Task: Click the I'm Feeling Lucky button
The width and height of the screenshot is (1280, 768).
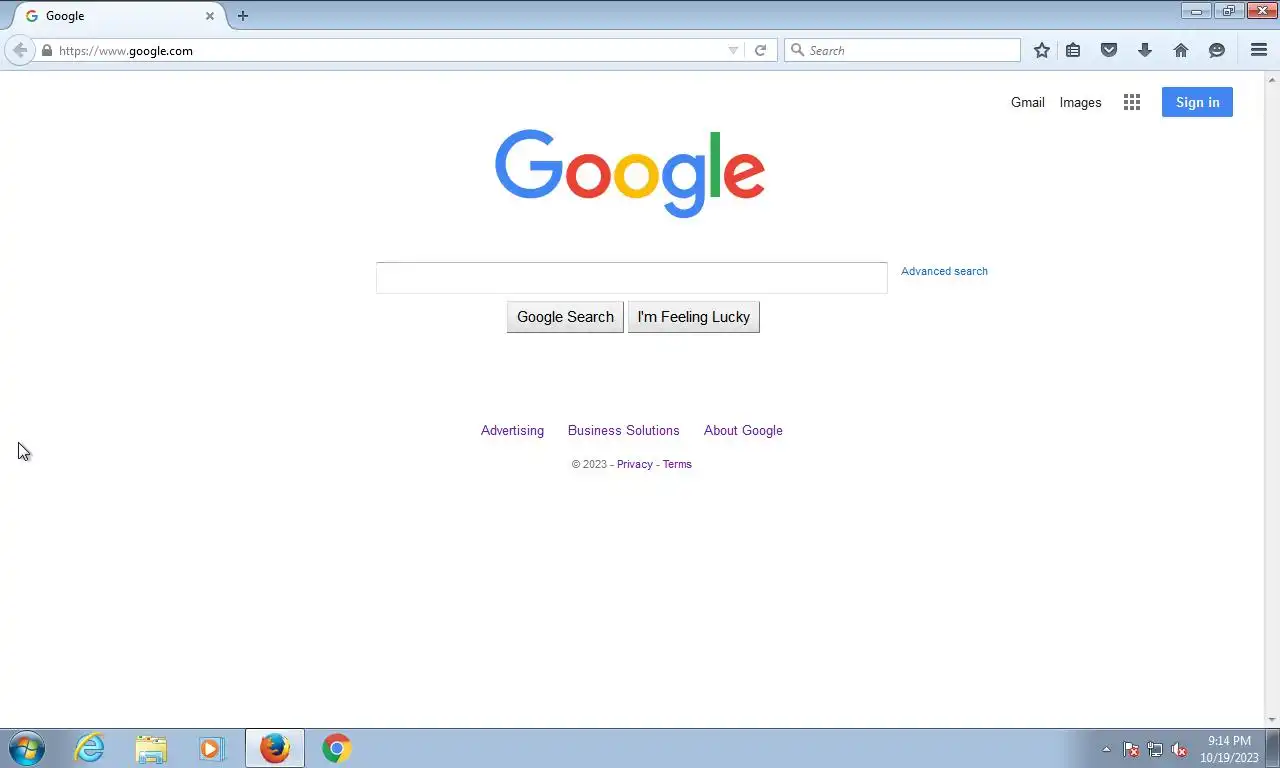Action: coord(694,317)
